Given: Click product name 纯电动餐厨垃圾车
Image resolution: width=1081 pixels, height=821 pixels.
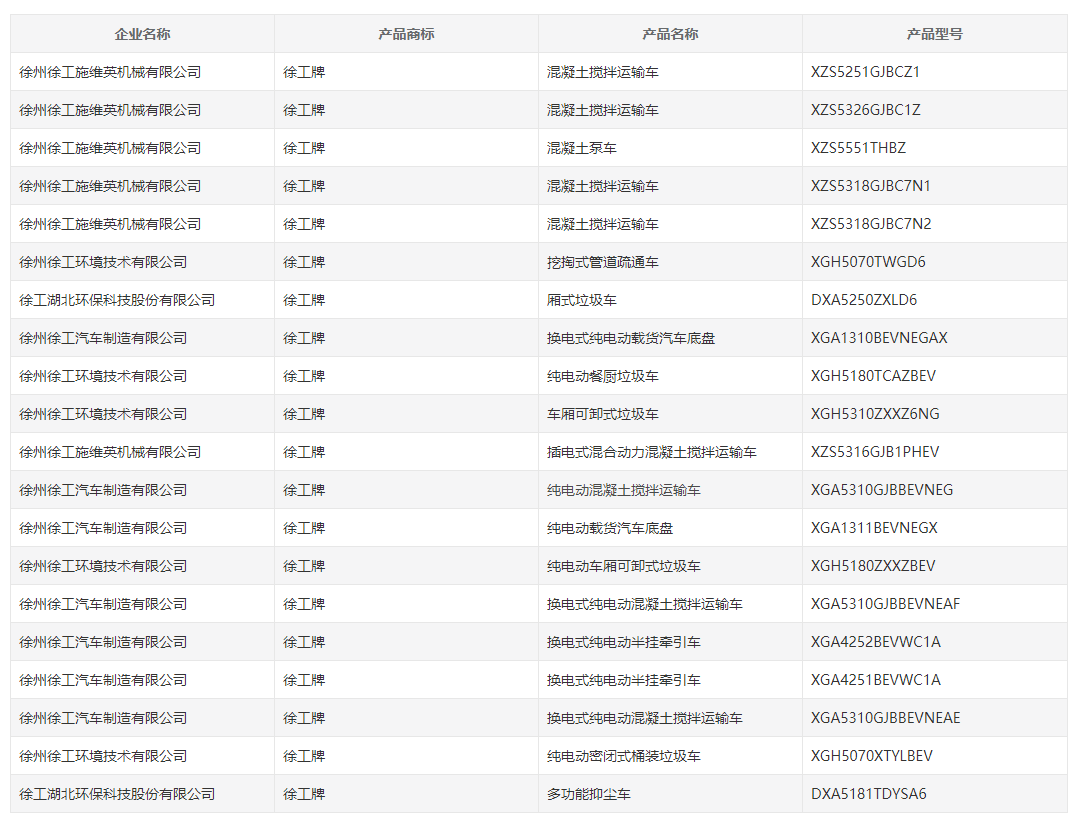Looking at the screenshot, I should (x=603, y=376).
